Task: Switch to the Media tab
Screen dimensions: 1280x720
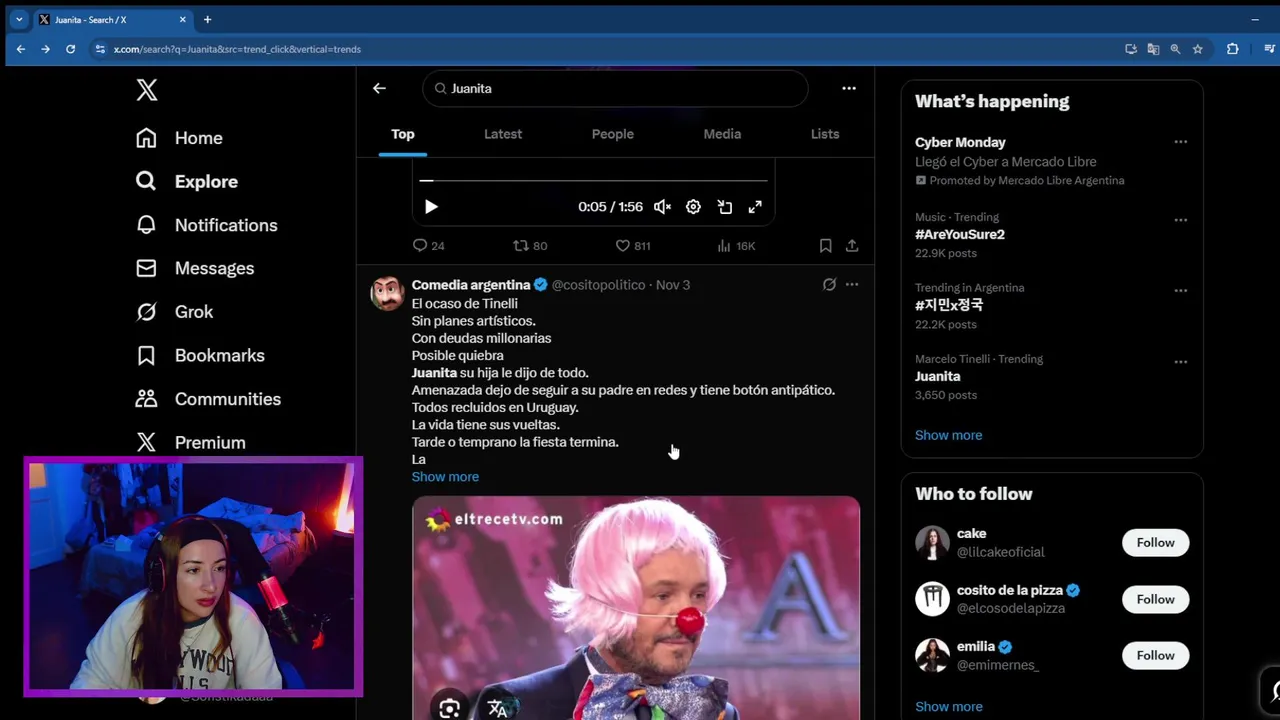Action: (x=722, y=134)
